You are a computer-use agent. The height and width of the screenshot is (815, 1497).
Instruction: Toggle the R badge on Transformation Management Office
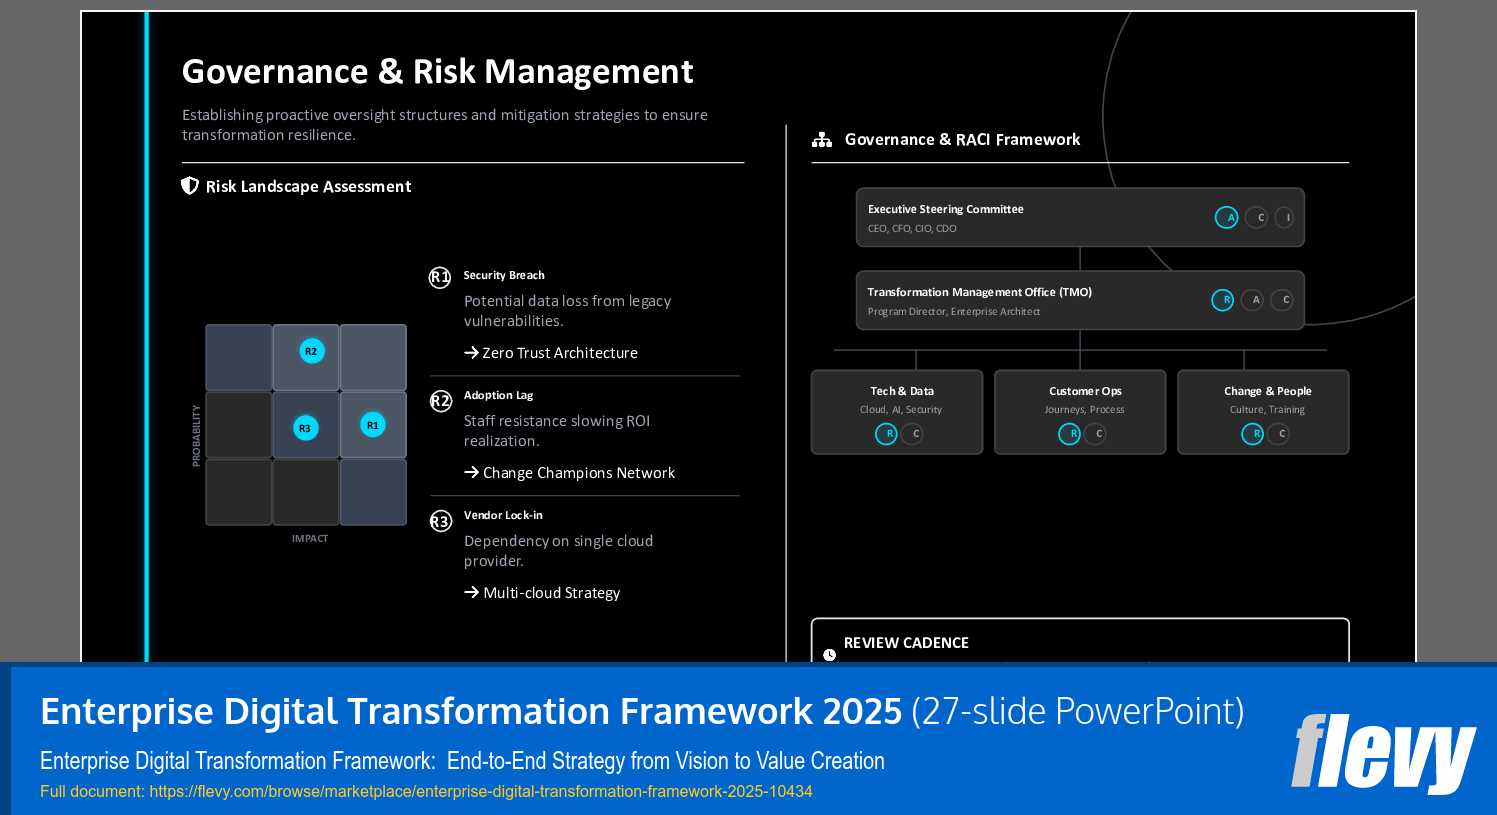pyautogui.click(x=1223, y=299)
